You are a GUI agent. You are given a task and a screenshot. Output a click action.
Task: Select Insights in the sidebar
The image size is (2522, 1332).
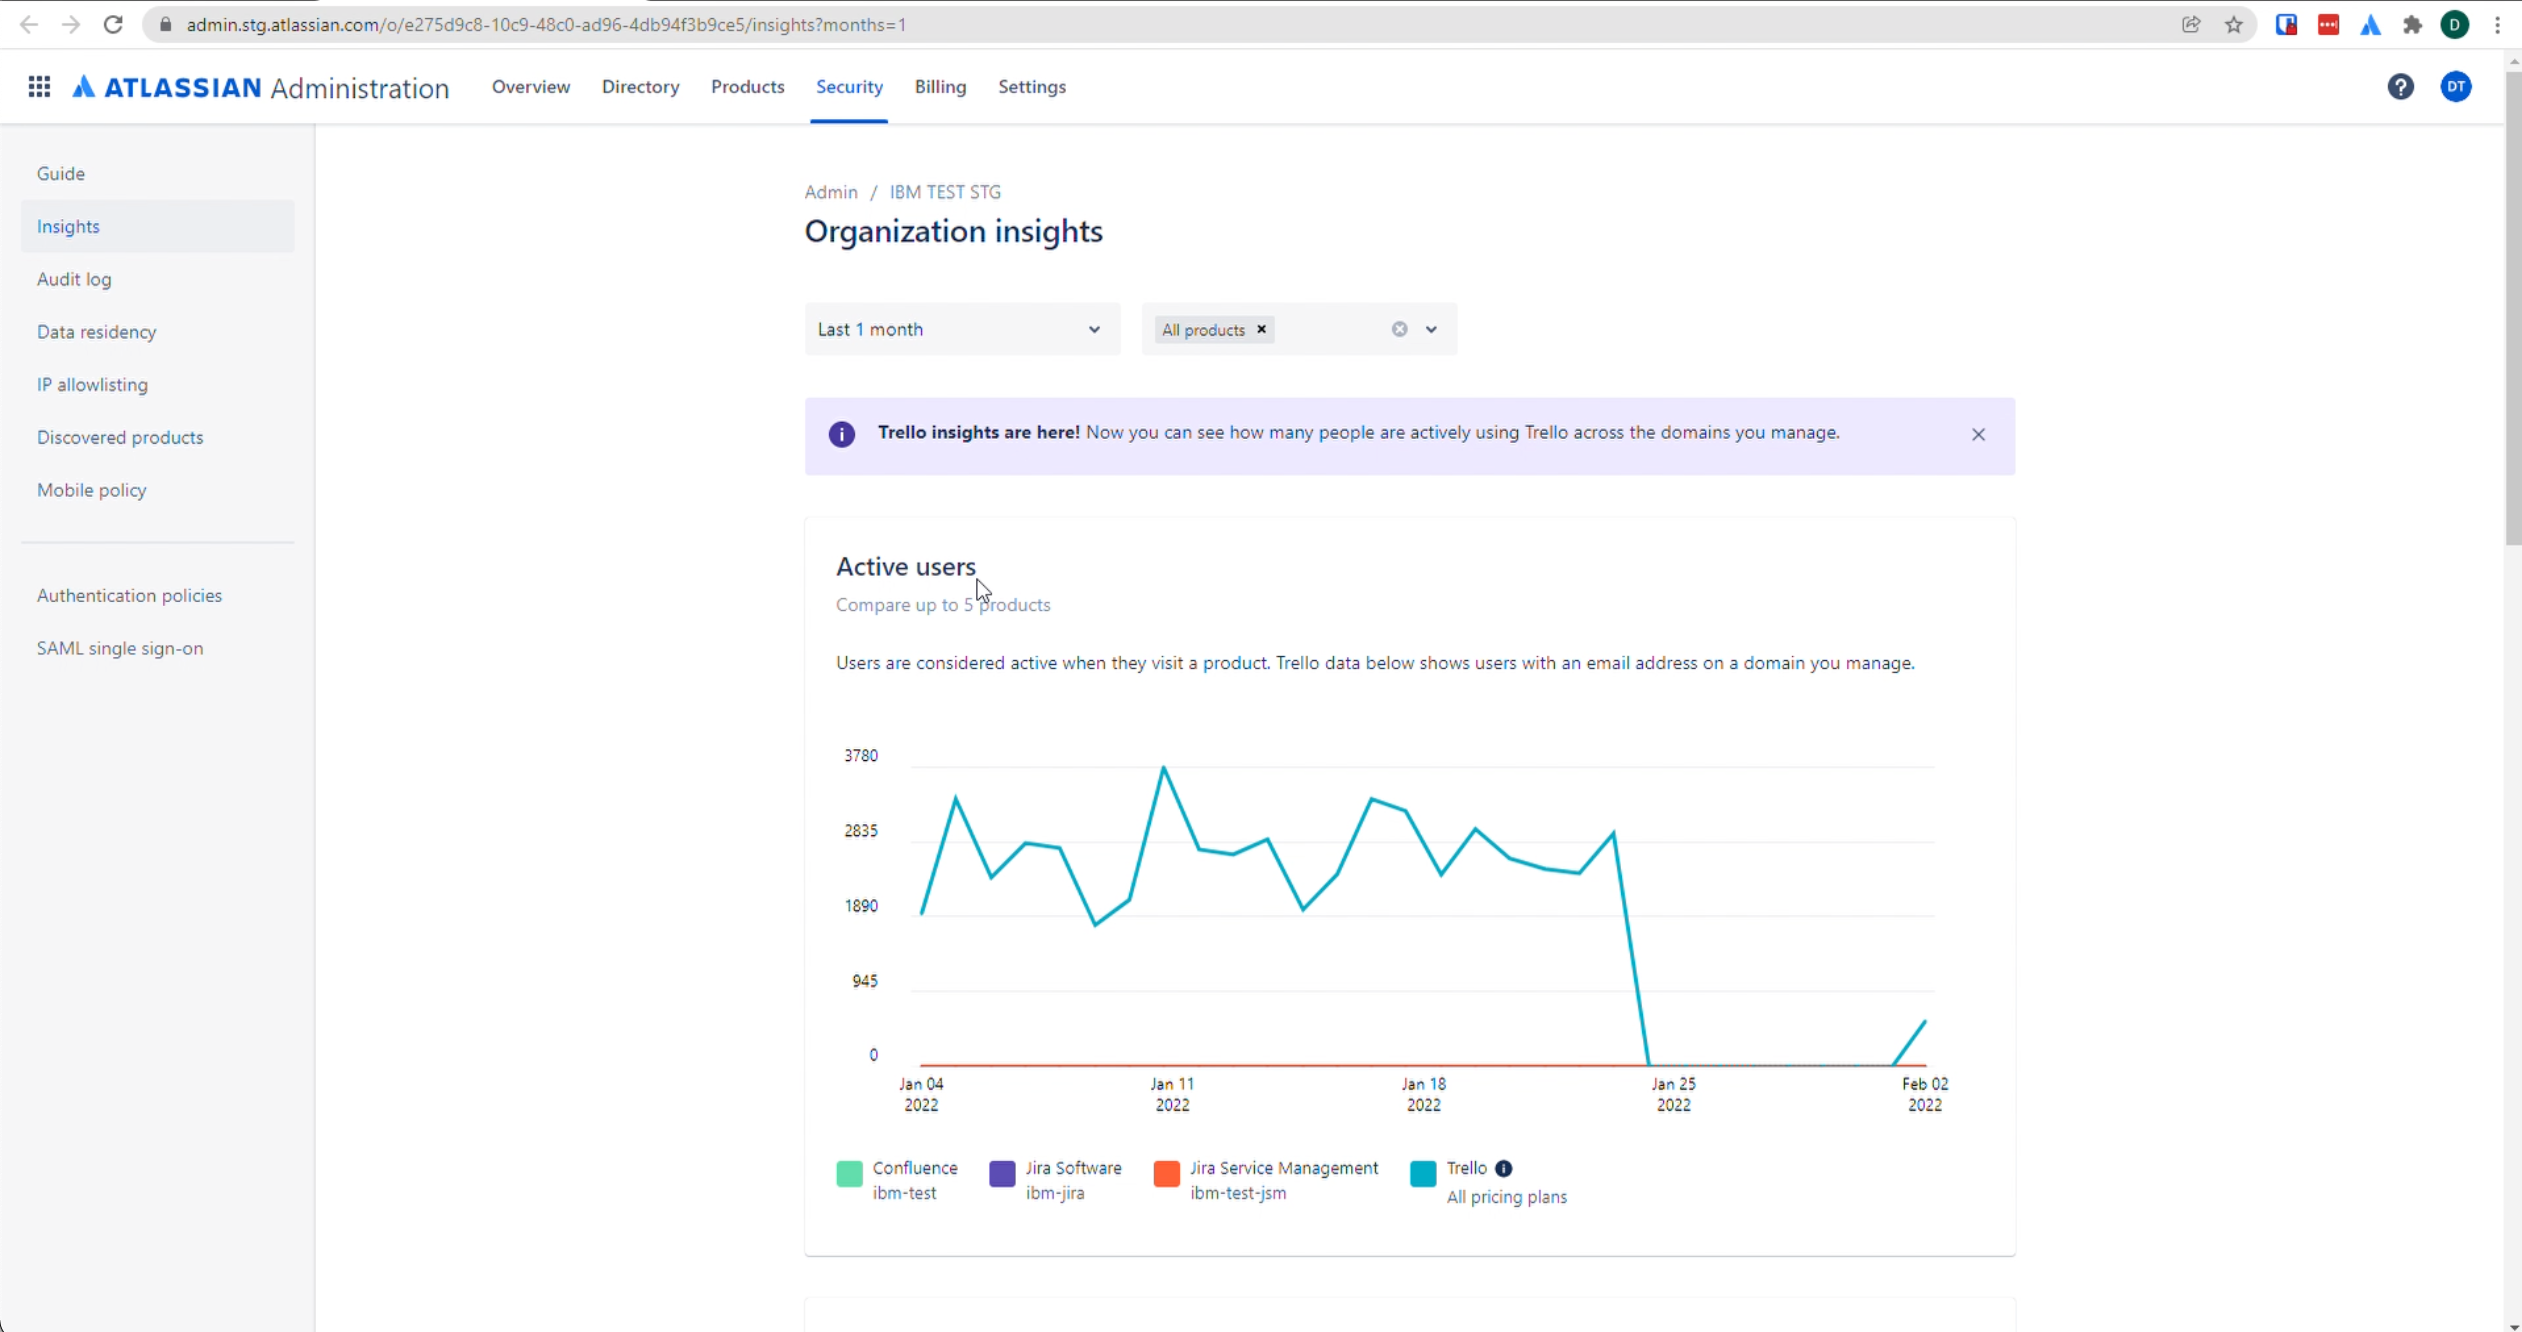(158, 226)
